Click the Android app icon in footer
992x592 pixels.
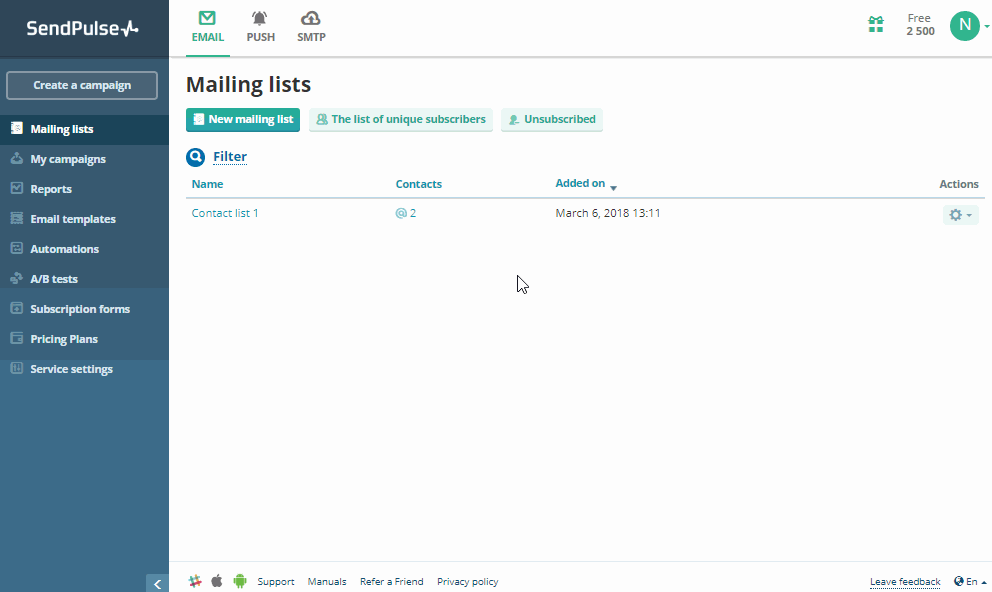239,580
